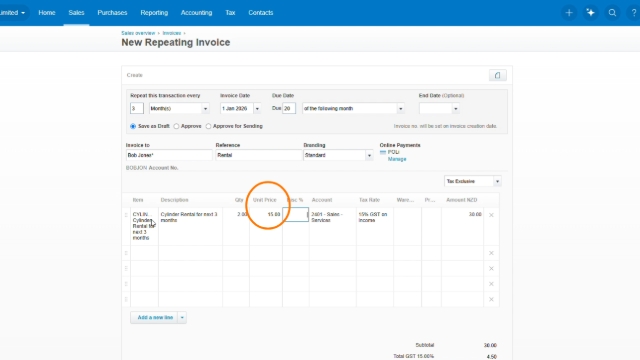
Task: Grab the drag handle of Cylinder Rental line
Action: (126, 215)
